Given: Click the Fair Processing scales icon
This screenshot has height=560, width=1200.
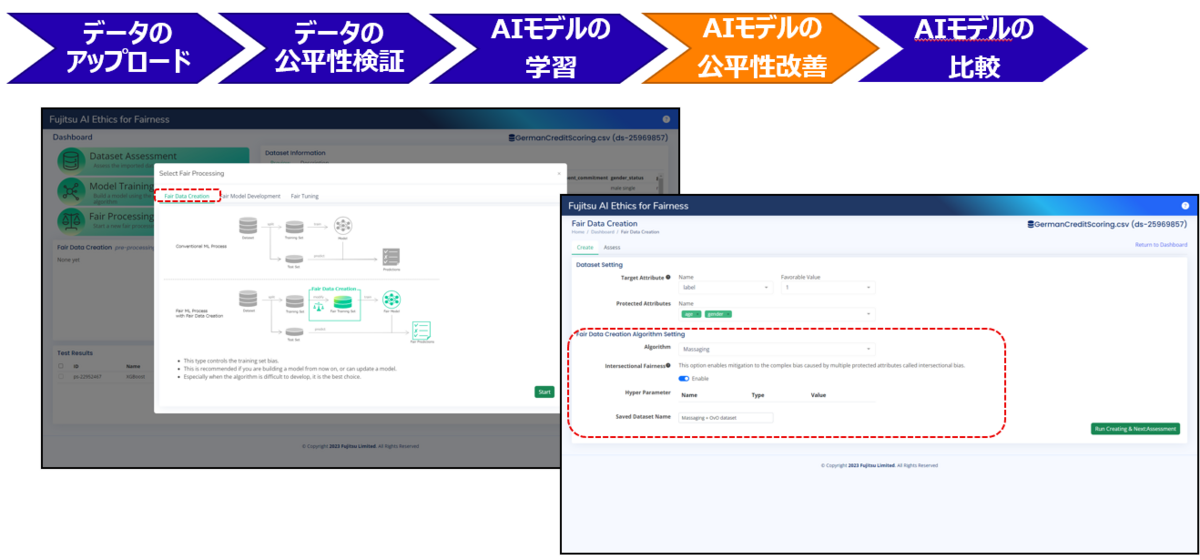Looking at the screenshot, I should click(x=72, y=220).
